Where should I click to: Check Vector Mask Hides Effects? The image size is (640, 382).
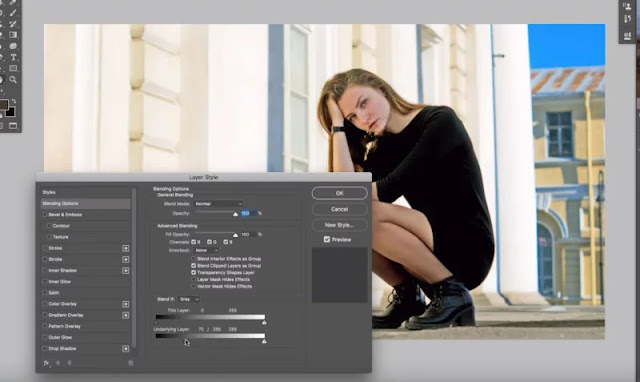[x=194, y=286]
